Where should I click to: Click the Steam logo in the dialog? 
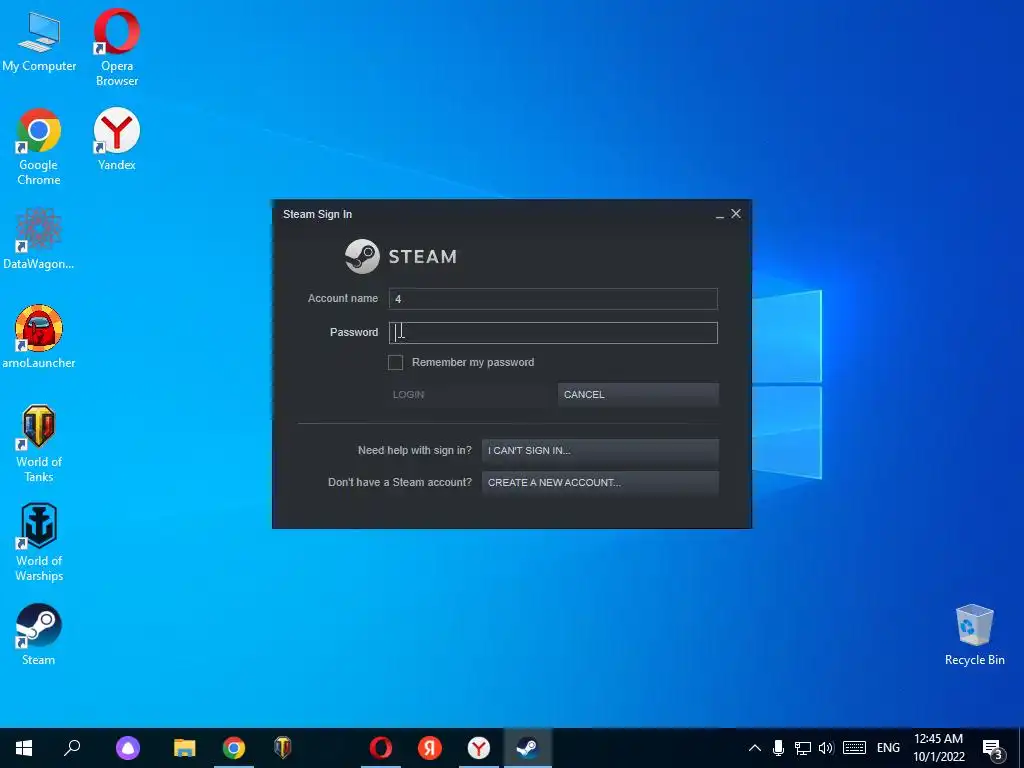[401, 256]
